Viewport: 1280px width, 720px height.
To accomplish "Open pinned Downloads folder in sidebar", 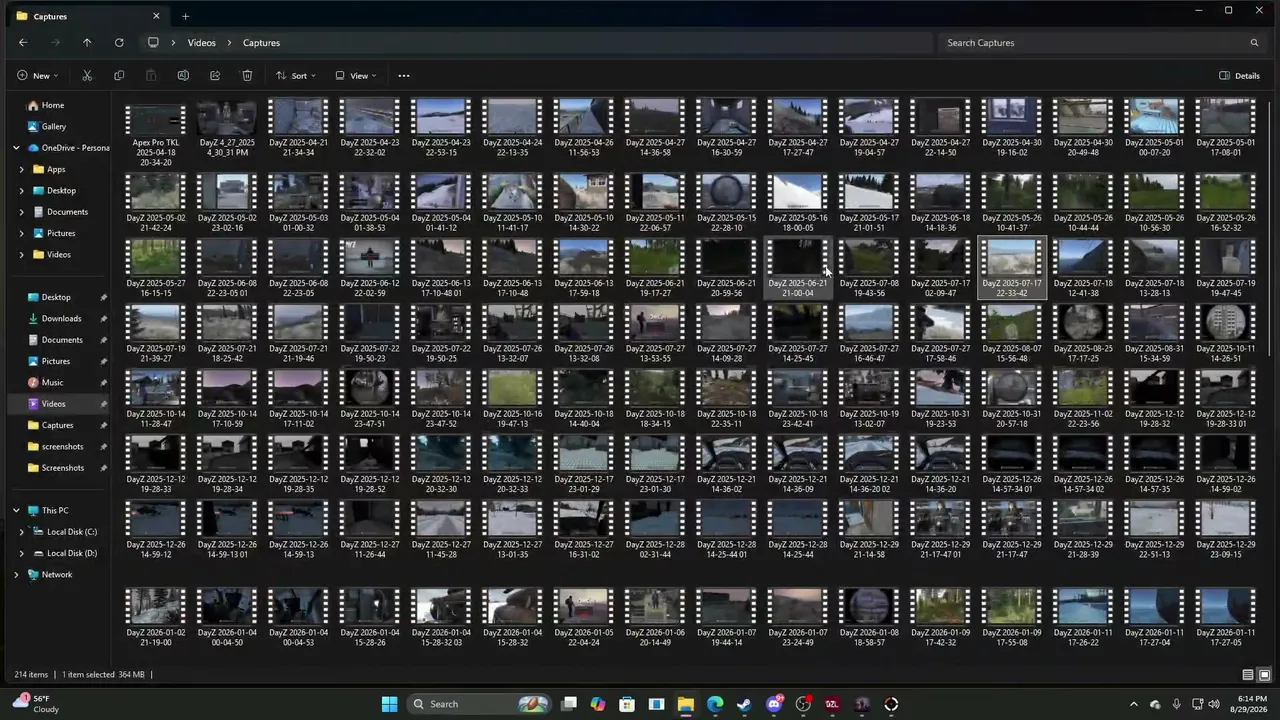I will [x=61, y=319].
